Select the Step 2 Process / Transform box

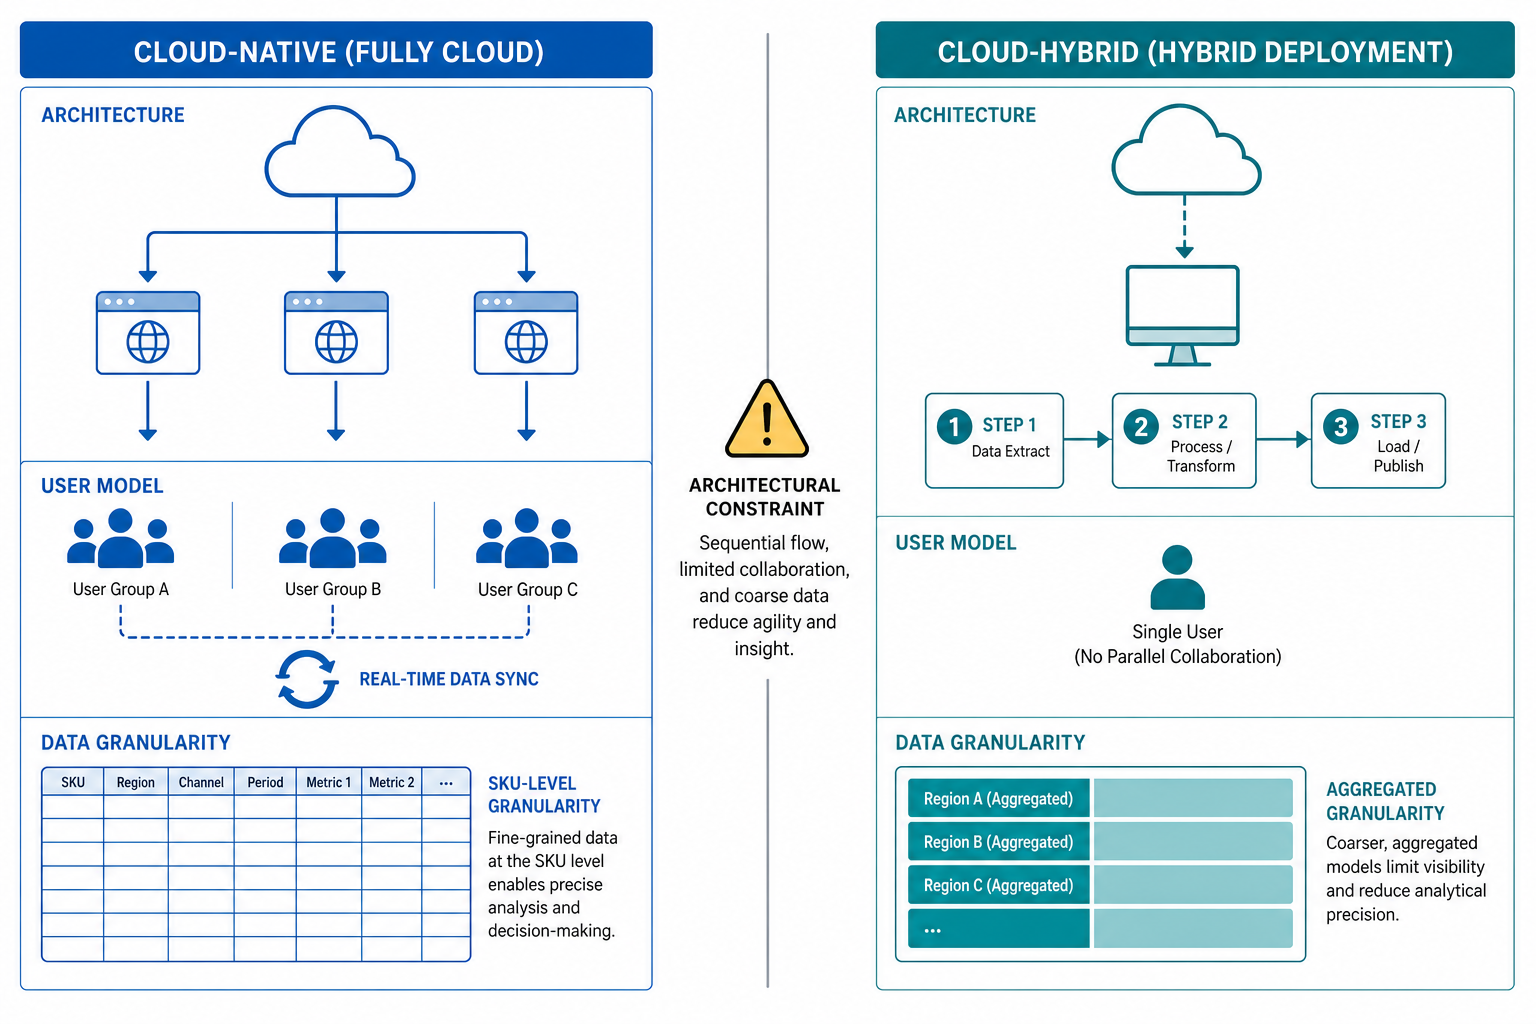(x=1184, y=441)
